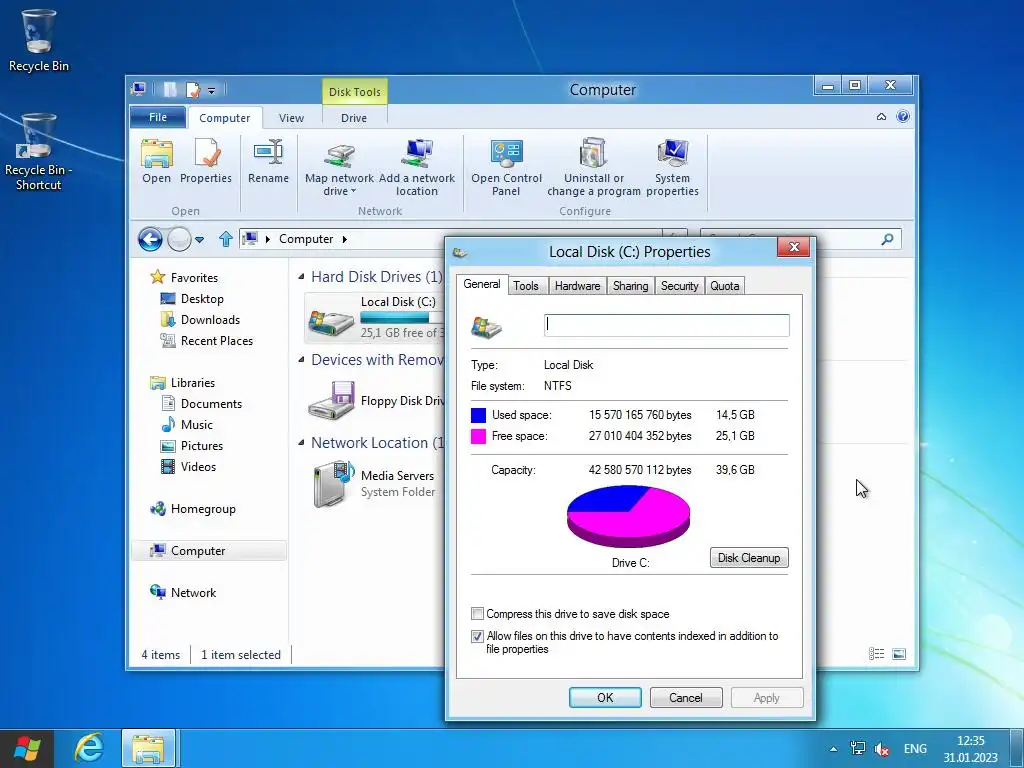This screenshot has height=768, width=1024.
Task: Select the Floppy Disk Drive icon
Action: 331,400
